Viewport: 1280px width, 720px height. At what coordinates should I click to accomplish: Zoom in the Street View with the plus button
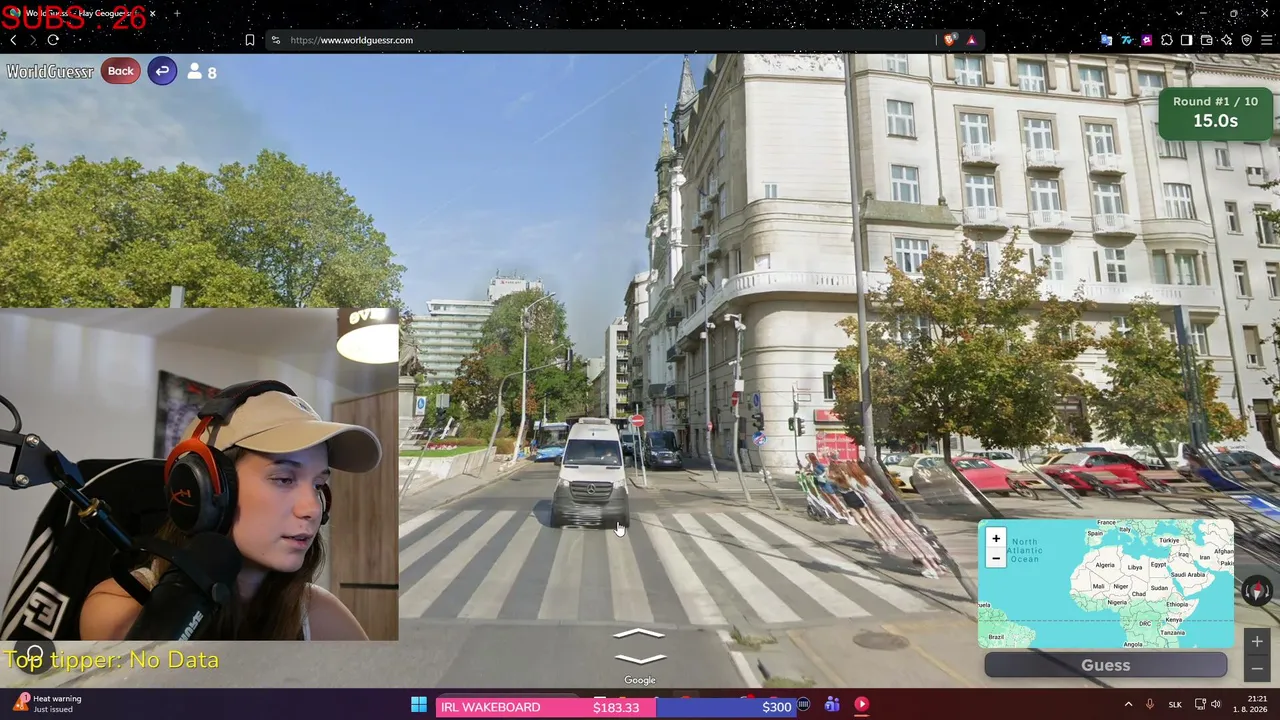click(x=1257, y=642)
